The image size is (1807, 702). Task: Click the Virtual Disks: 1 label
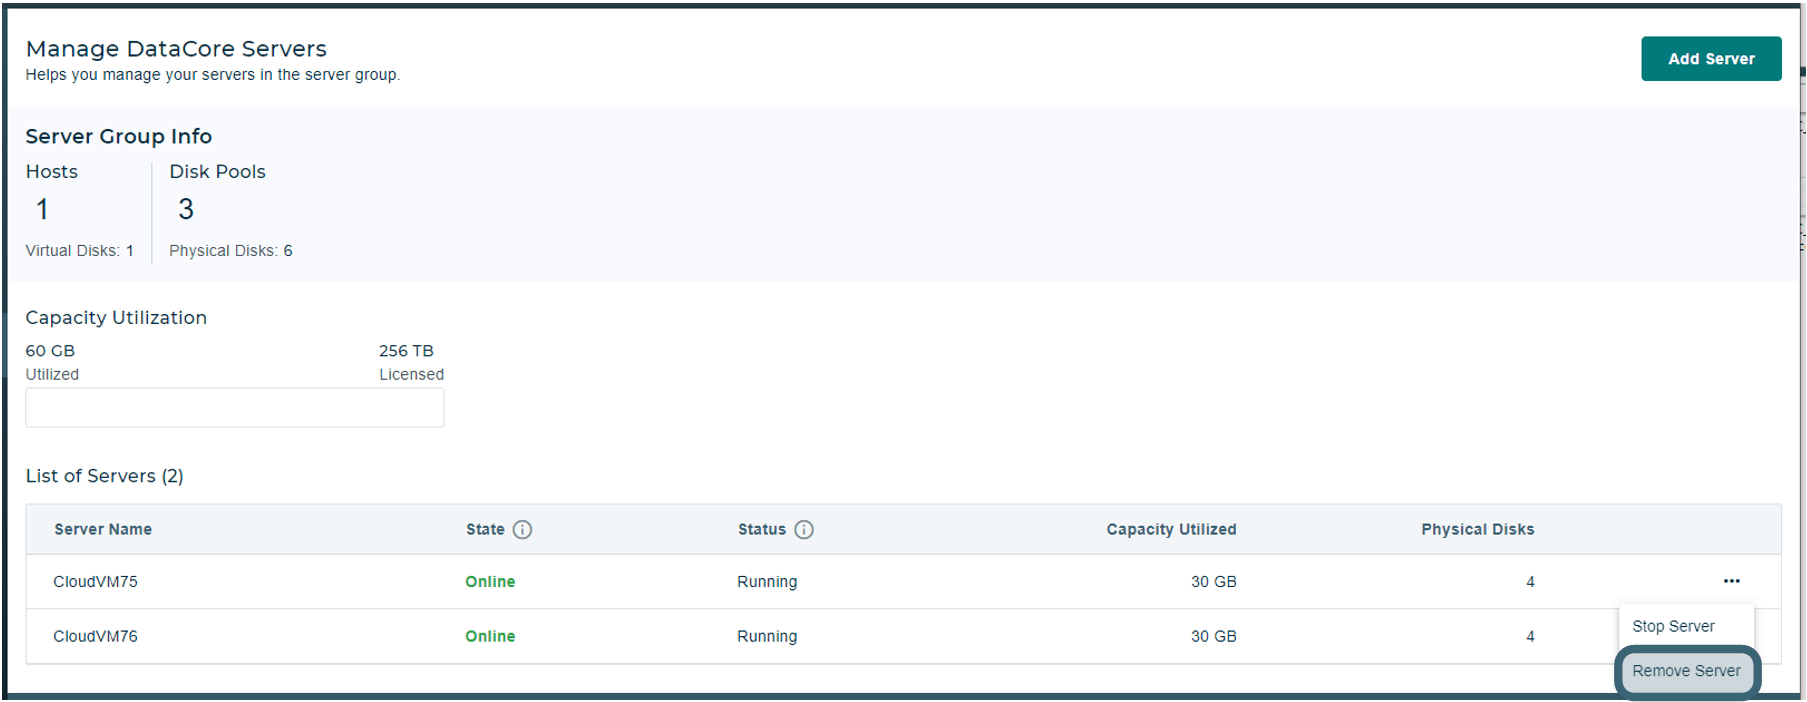[79, 251]
